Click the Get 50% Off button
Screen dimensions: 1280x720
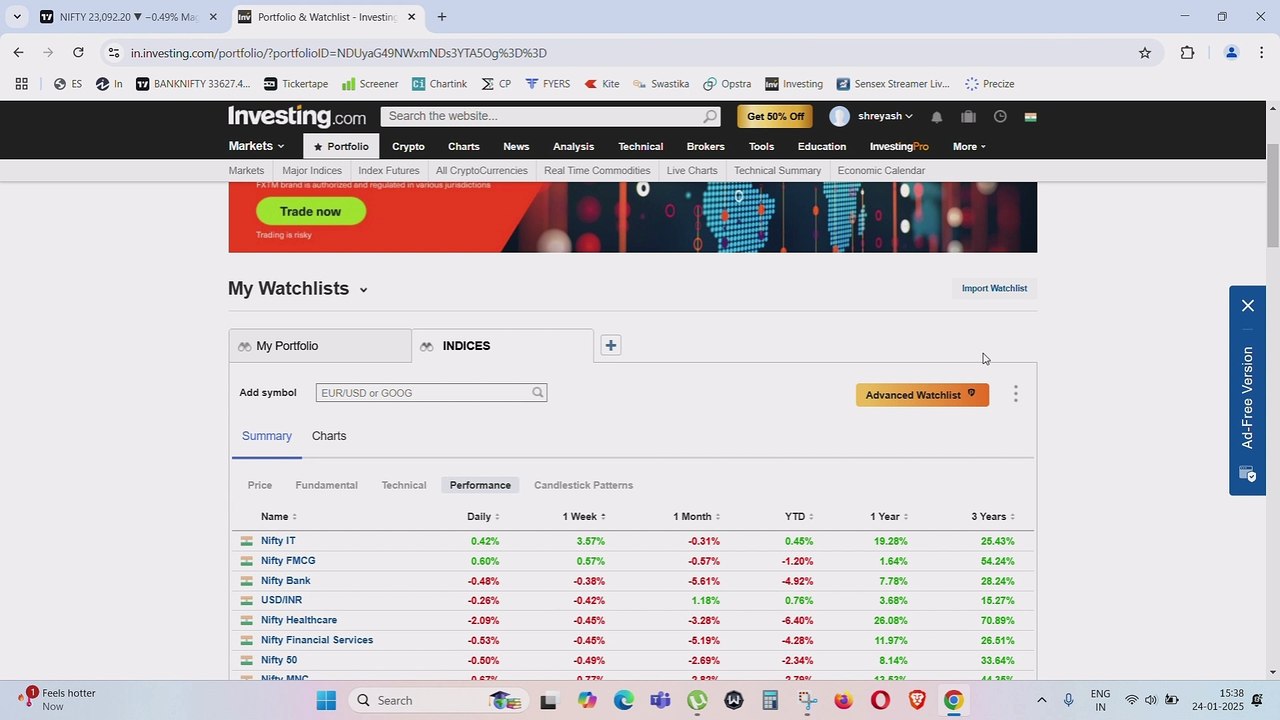pyautogui.click(x=775, y=116)
